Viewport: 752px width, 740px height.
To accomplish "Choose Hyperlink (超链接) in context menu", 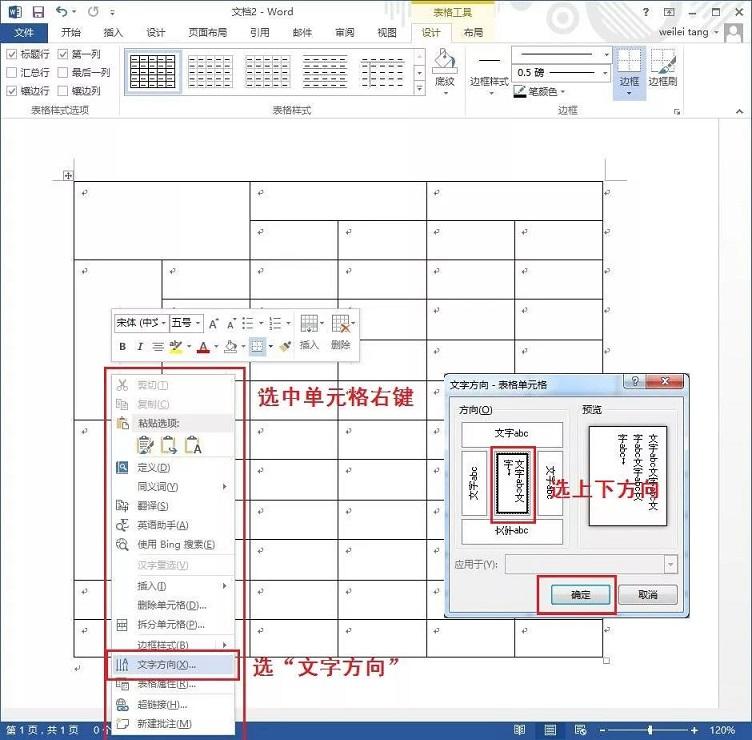I will [173, 704].
